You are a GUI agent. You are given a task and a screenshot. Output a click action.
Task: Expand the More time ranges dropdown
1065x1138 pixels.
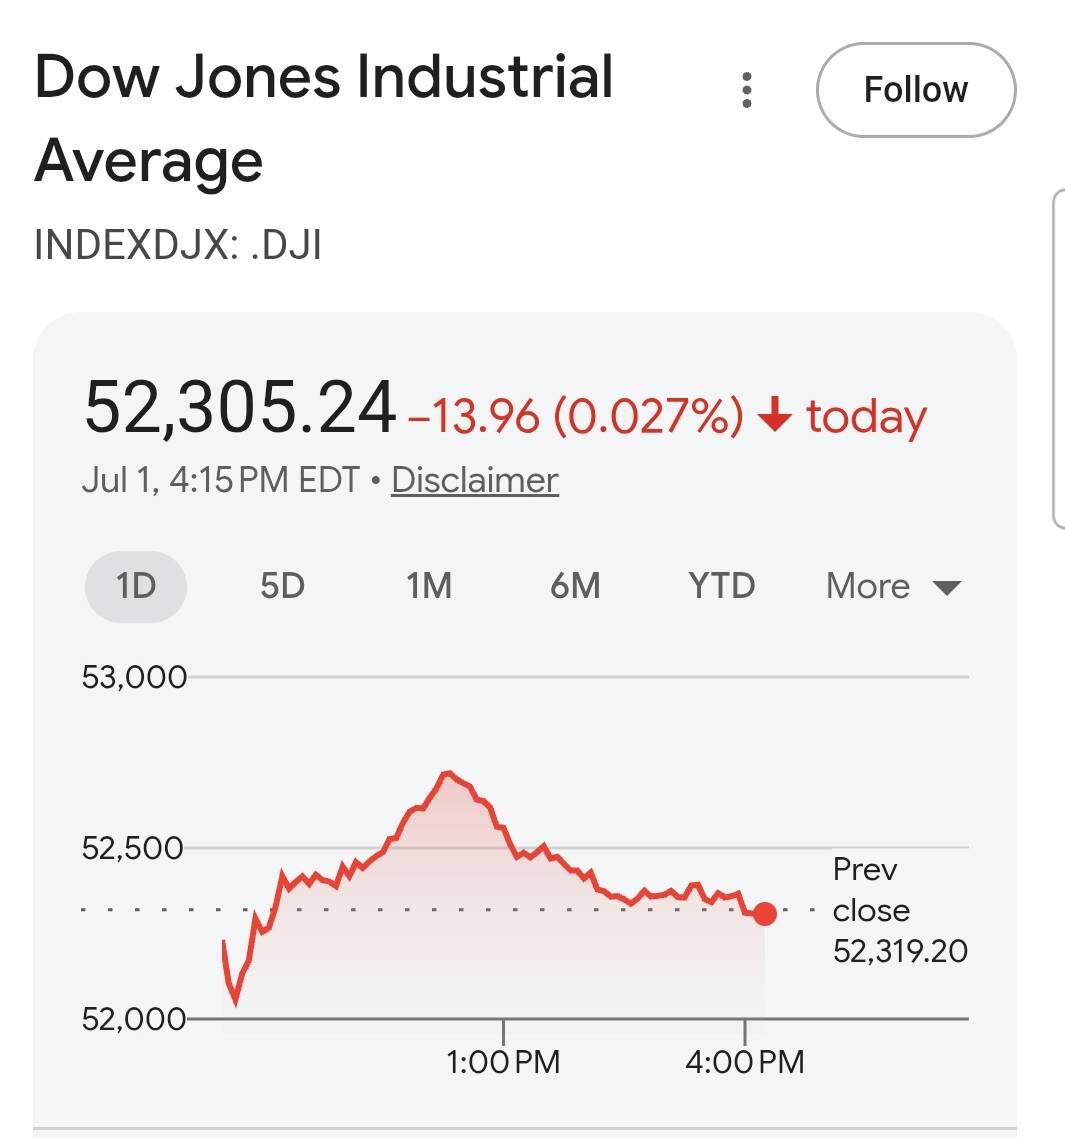894,586
